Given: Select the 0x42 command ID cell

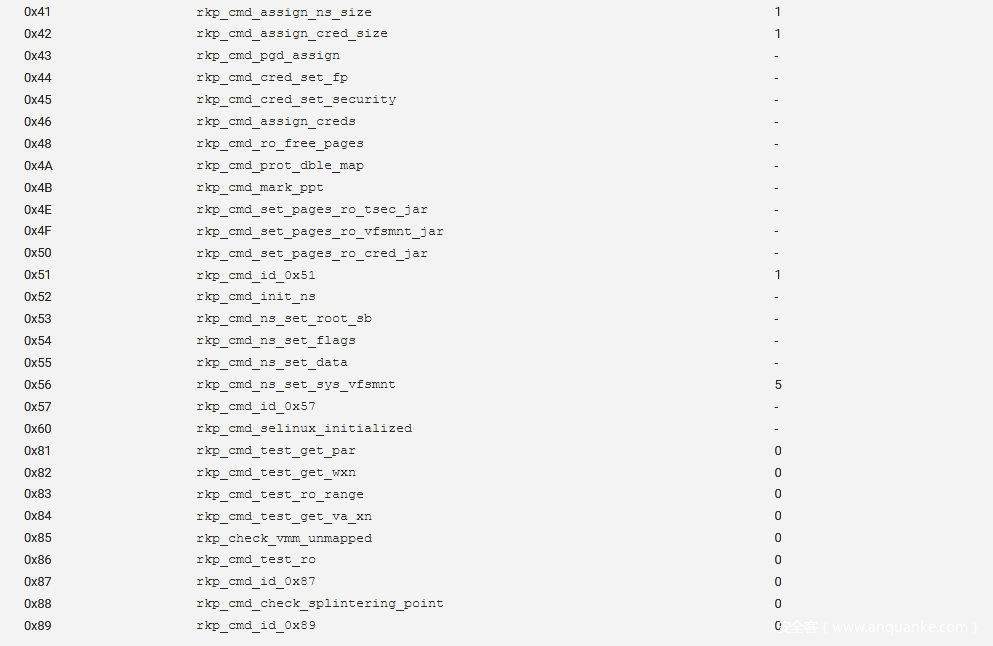Looking at the screenshot, I should [38, 34].
